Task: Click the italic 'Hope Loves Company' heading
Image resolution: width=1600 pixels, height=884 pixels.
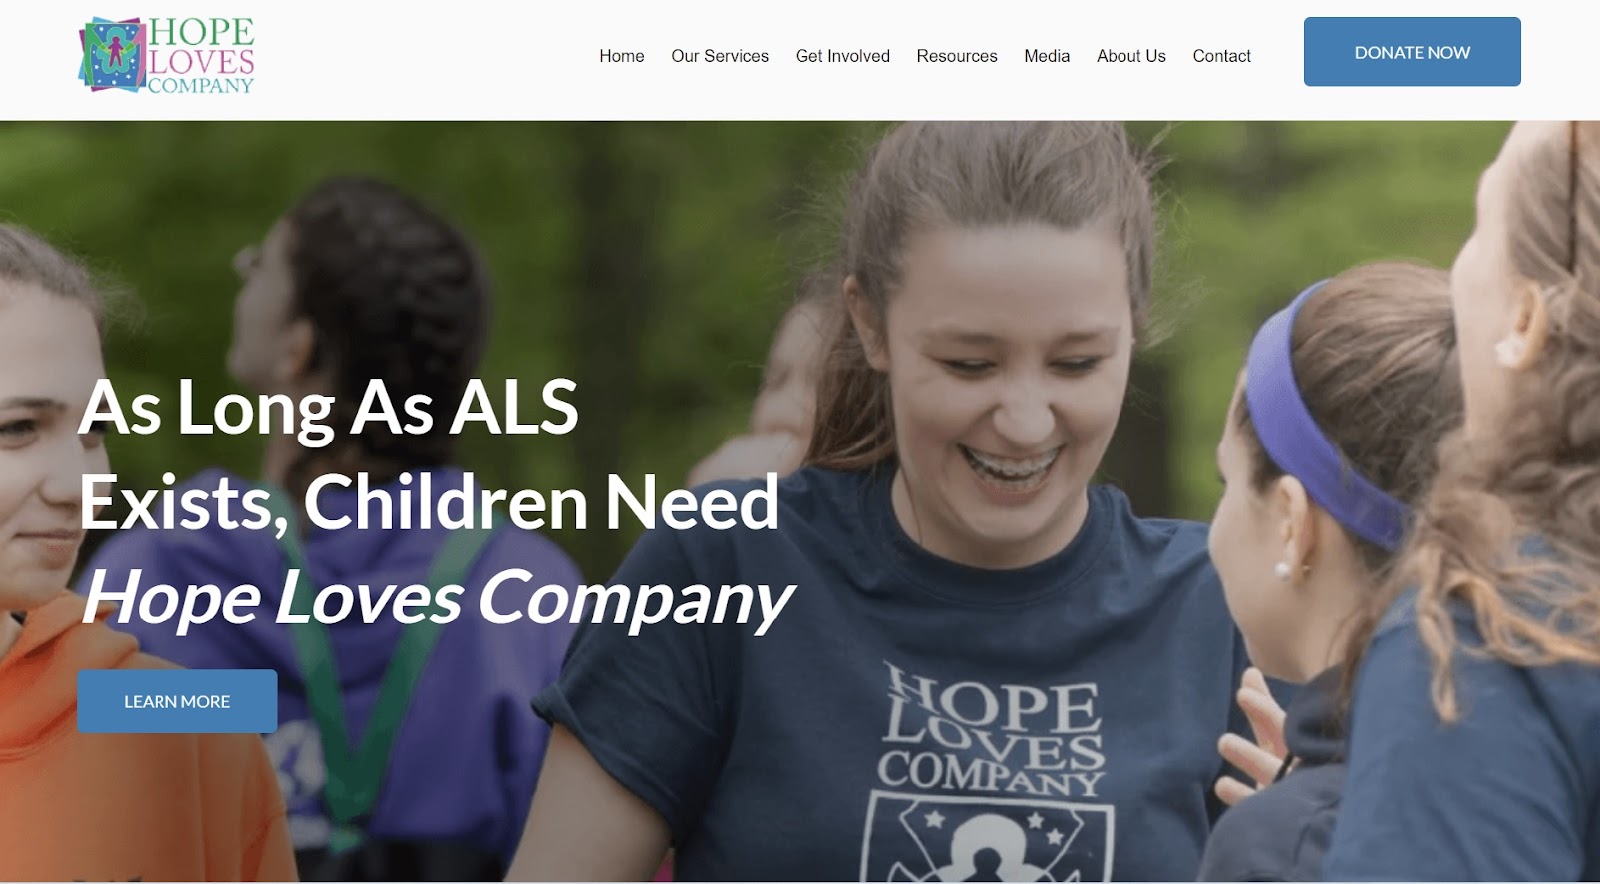Action: (436, 598)
